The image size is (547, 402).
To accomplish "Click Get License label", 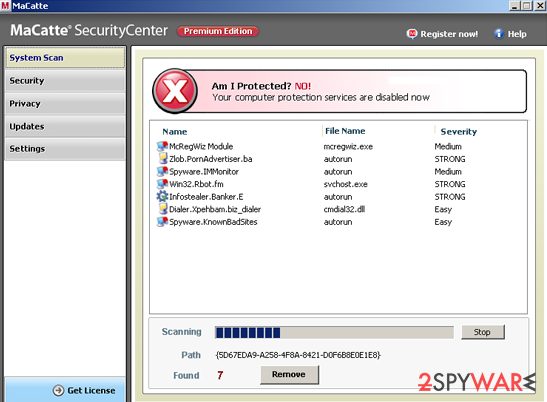I will 91,390.
